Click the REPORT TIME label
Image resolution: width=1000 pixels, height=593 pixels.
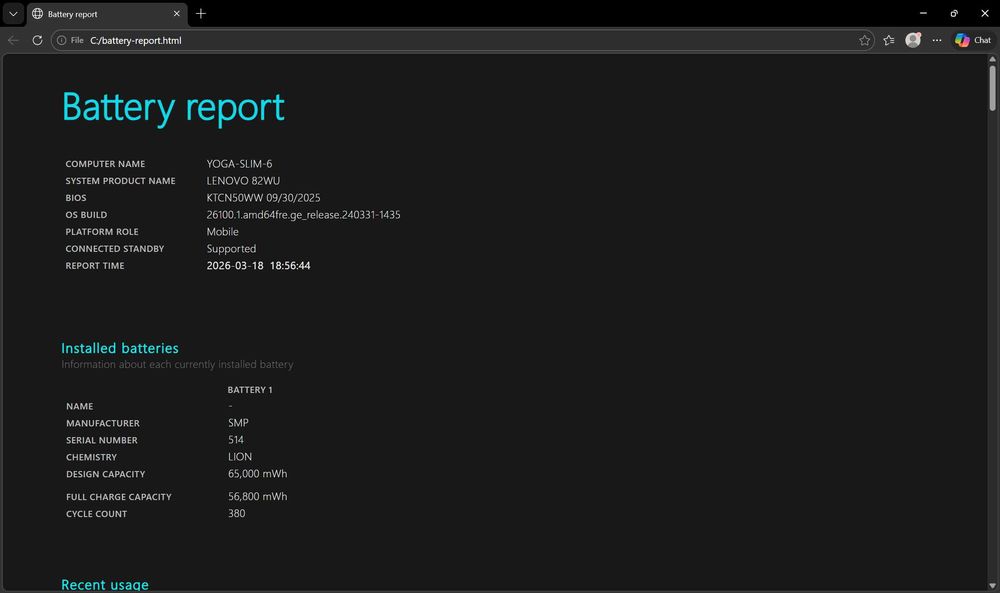95,266
